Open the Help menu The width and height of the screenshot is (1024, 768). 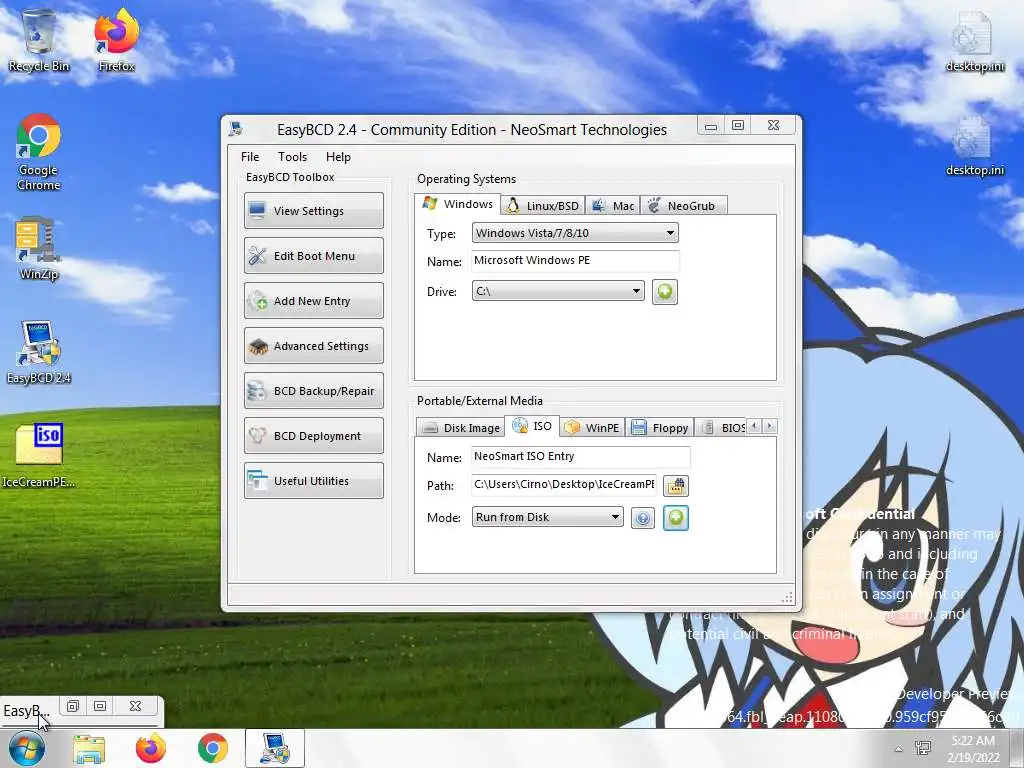[x=338, y=157]
